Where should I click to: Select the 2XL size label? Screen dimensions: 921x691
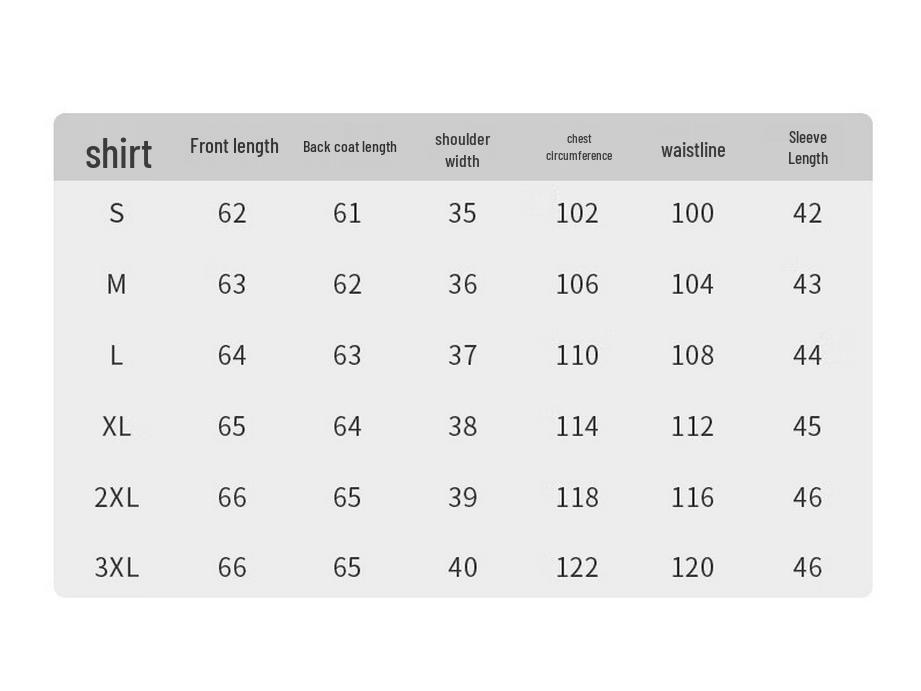[116, 498]
